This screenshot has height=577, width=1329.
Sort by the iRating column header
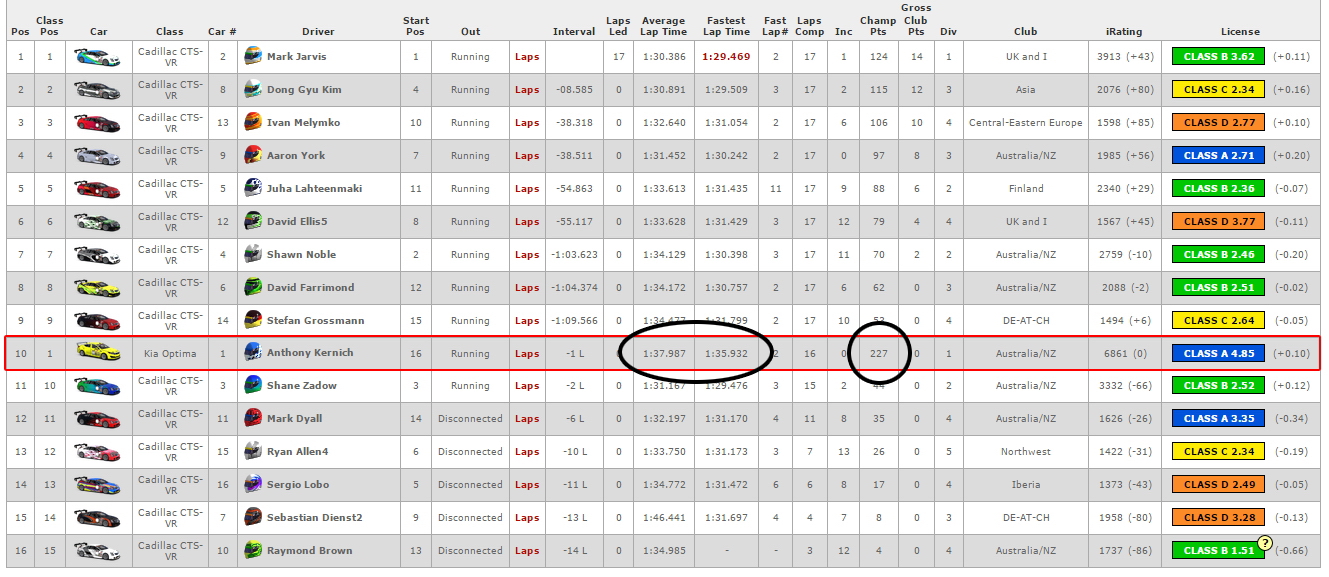click(x=1116, y=32)
